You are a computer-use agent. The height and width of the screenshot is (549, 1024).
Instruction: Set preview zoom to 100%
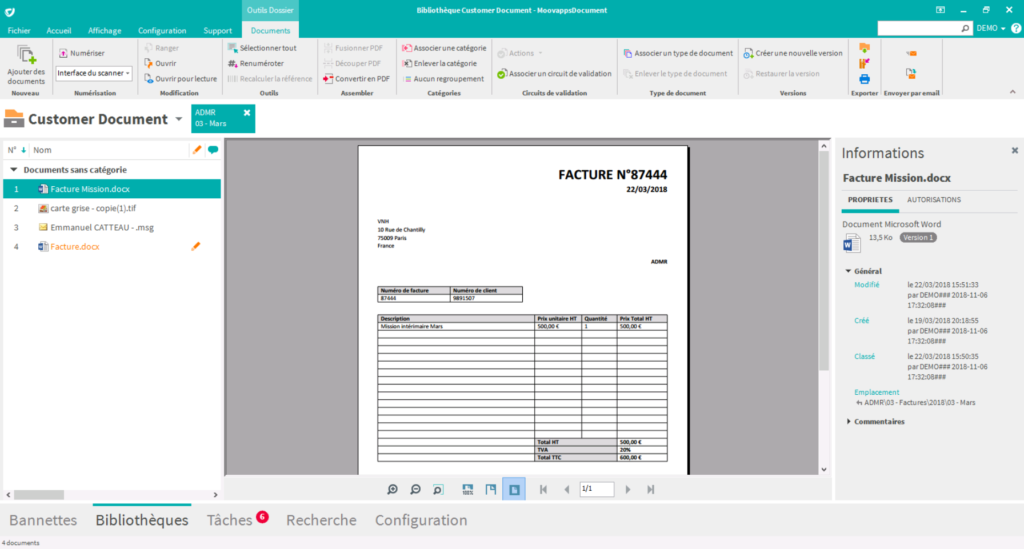click(468, 489)
